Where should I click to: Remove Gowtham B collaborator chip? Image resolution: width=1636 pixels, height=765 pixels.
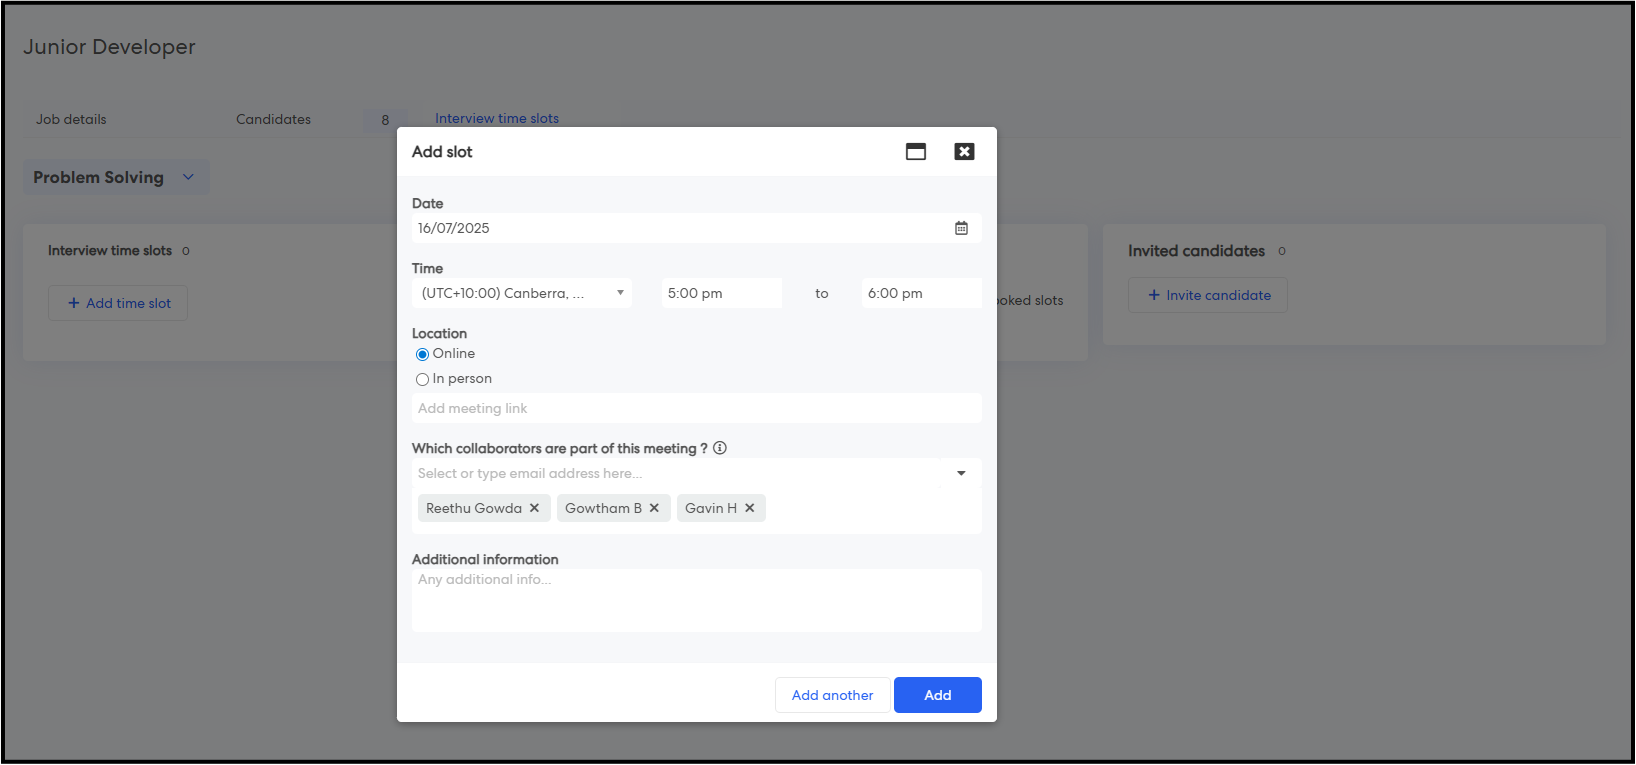[x=654, y=508]
